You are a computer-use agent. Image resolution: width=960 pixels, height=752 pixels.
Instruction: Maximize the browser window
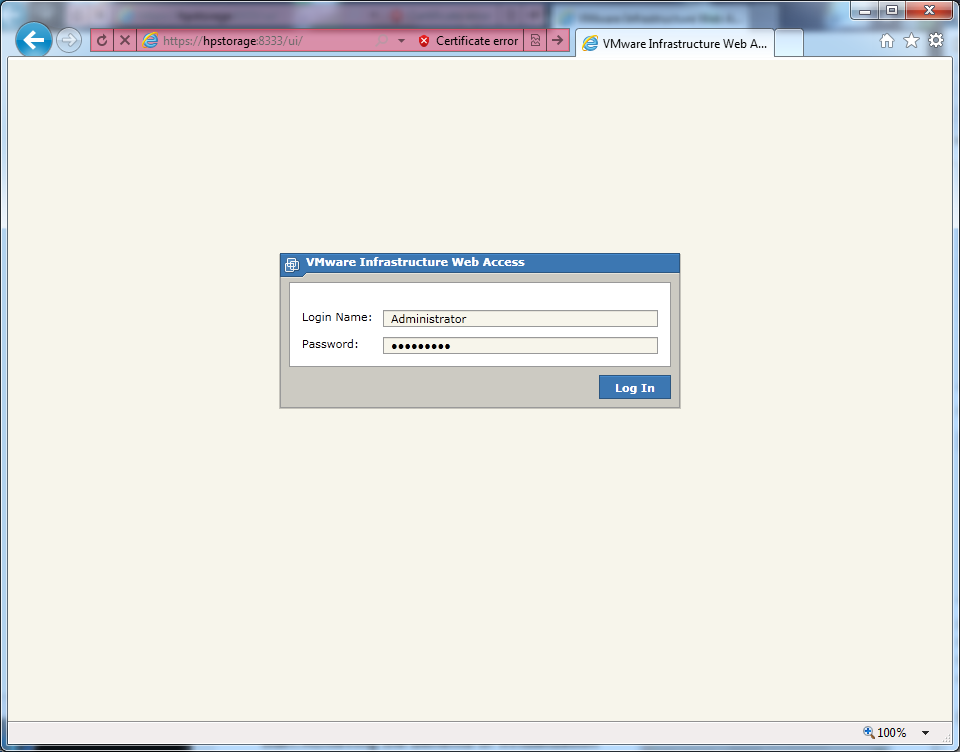pyautogui.click(x=892, y=10)
